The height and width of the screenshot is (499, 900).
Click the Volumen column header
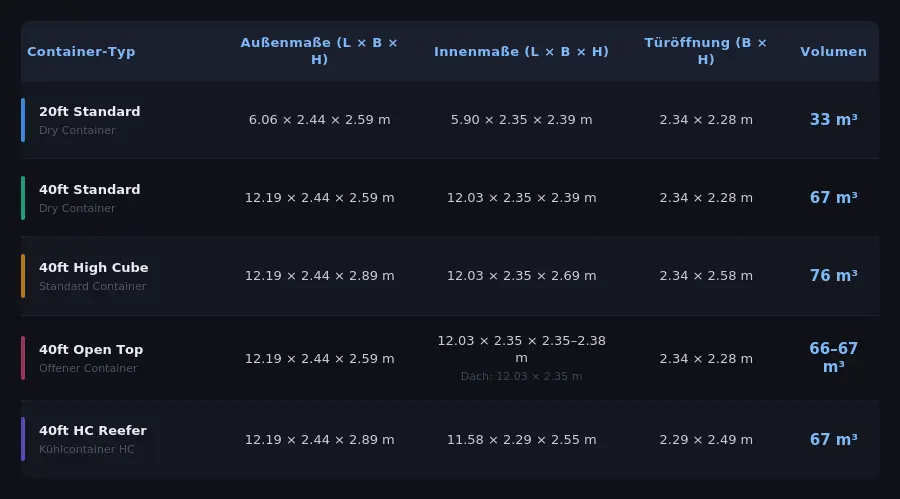click(x=833, y=52)
